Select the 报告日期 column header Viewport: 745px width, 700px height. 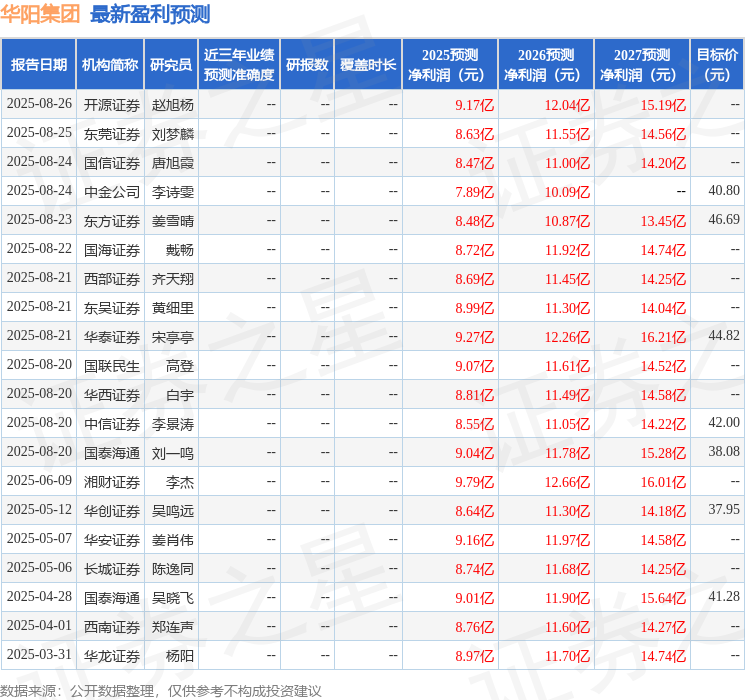(38, 65)
